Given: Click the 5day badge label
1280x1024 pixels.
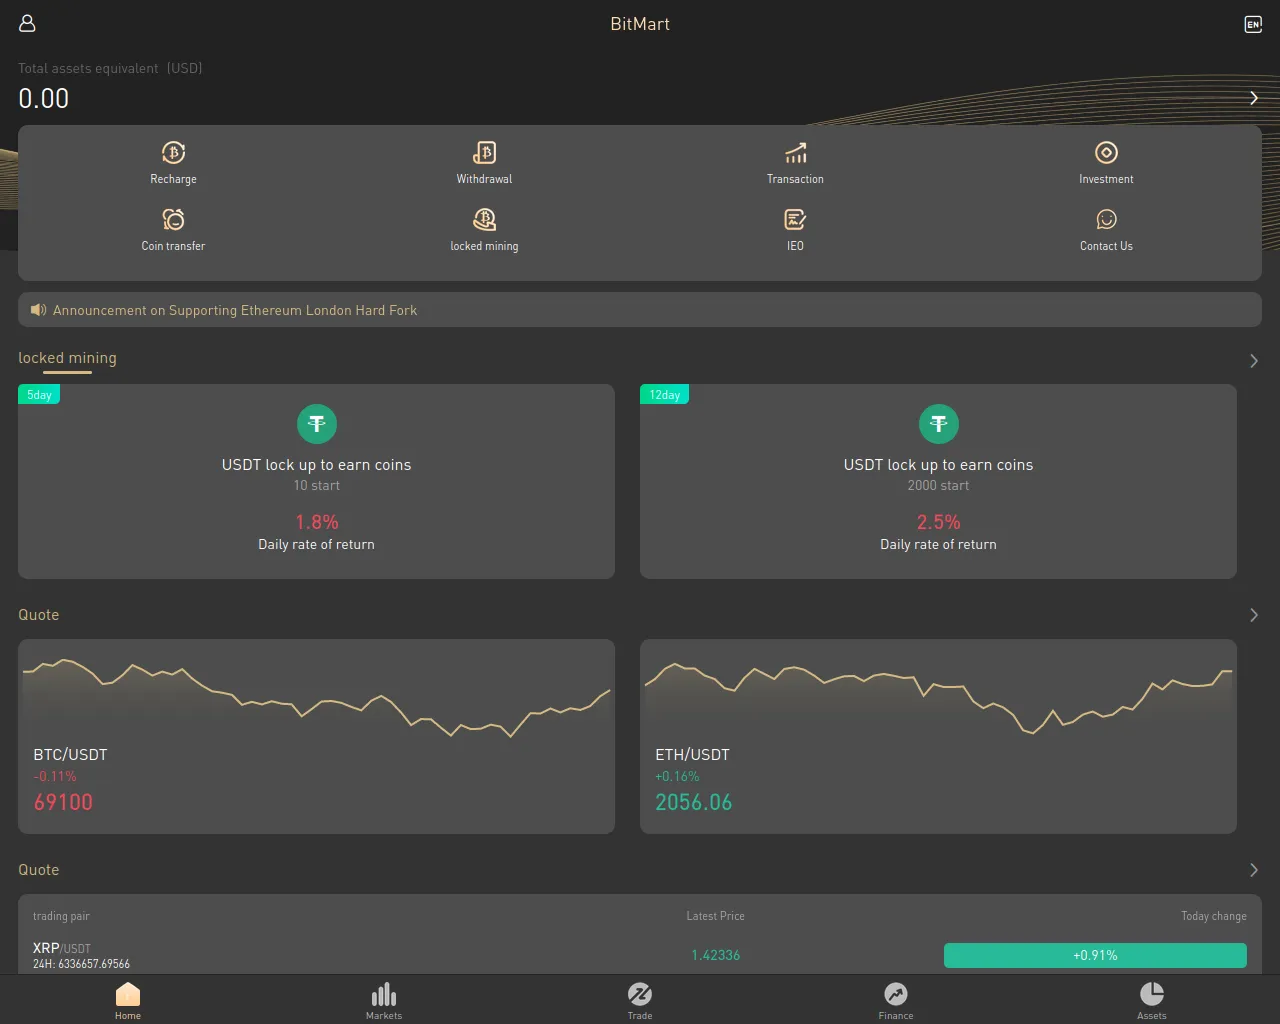Looking at the screenshot, I should [40, 395].
